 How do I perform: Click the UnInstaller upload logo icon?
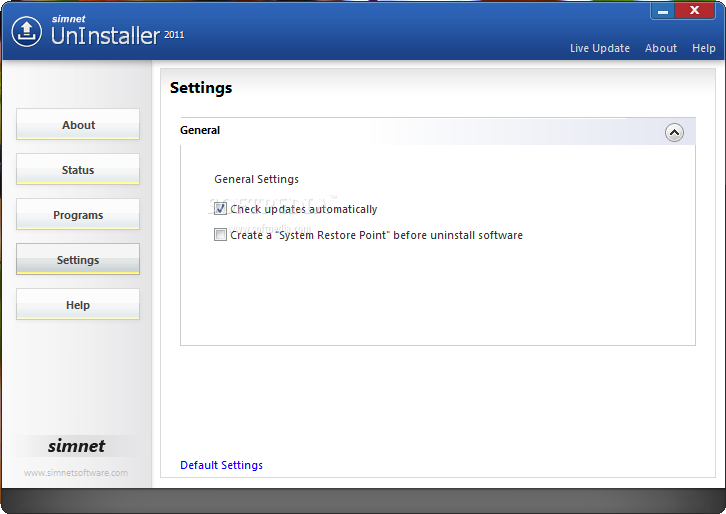click(x=26, y=31)
